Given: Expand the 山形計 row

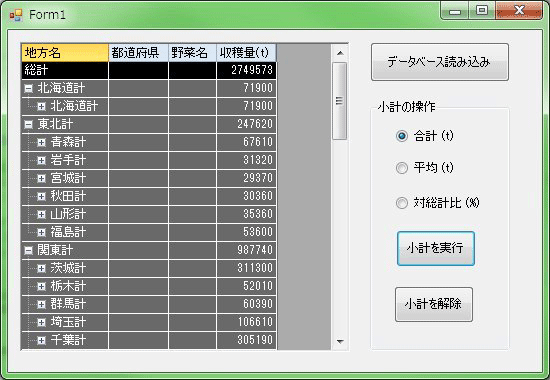Looking at the screenshot, I should point(41,214).
